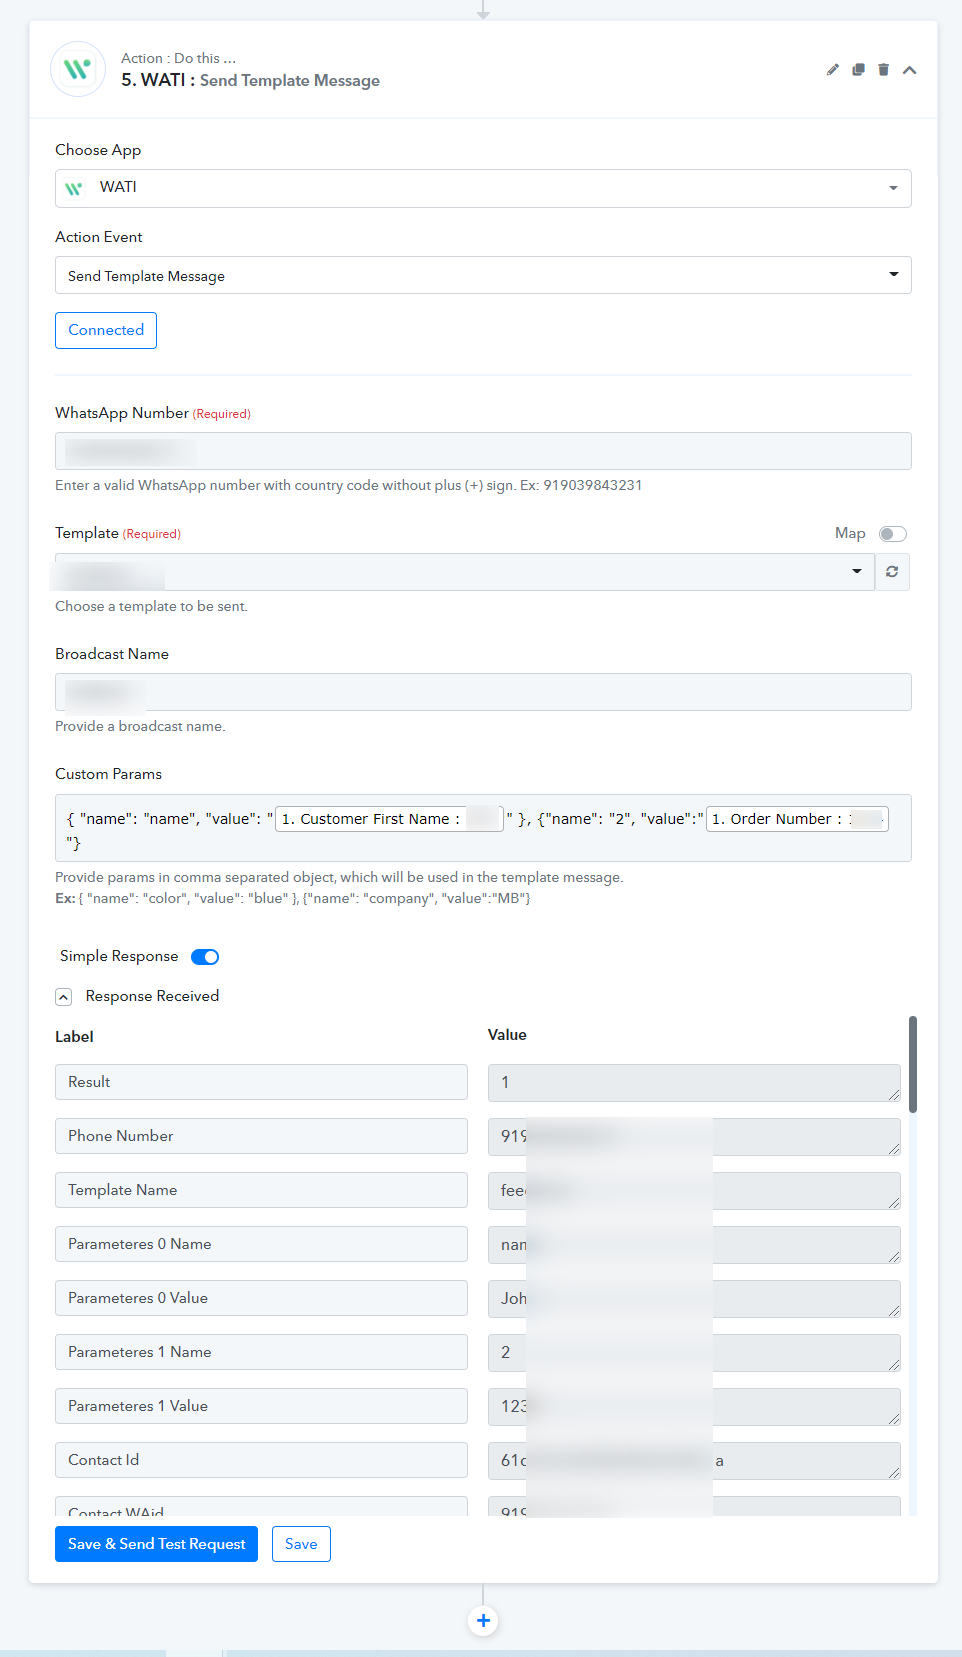The width and height of the screenshot is (962, 1657).
Task: Click the response list vertical scrollbar
Action: click(913, 1065)
